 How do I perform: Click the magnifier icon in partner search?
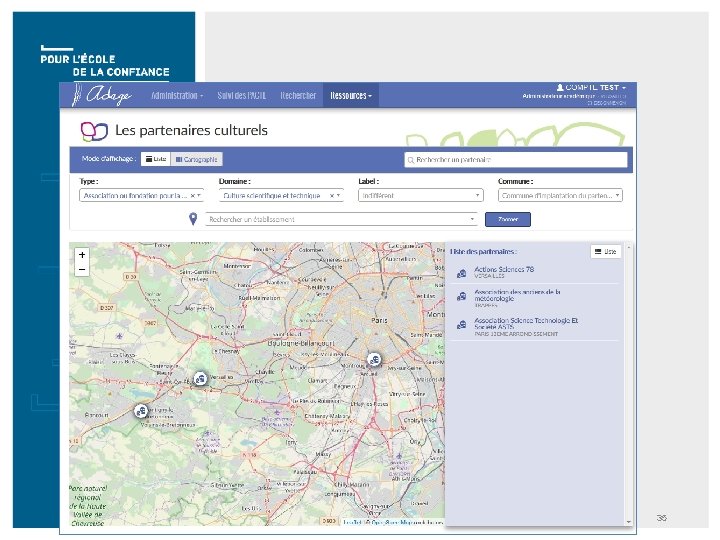click(411, 160)
